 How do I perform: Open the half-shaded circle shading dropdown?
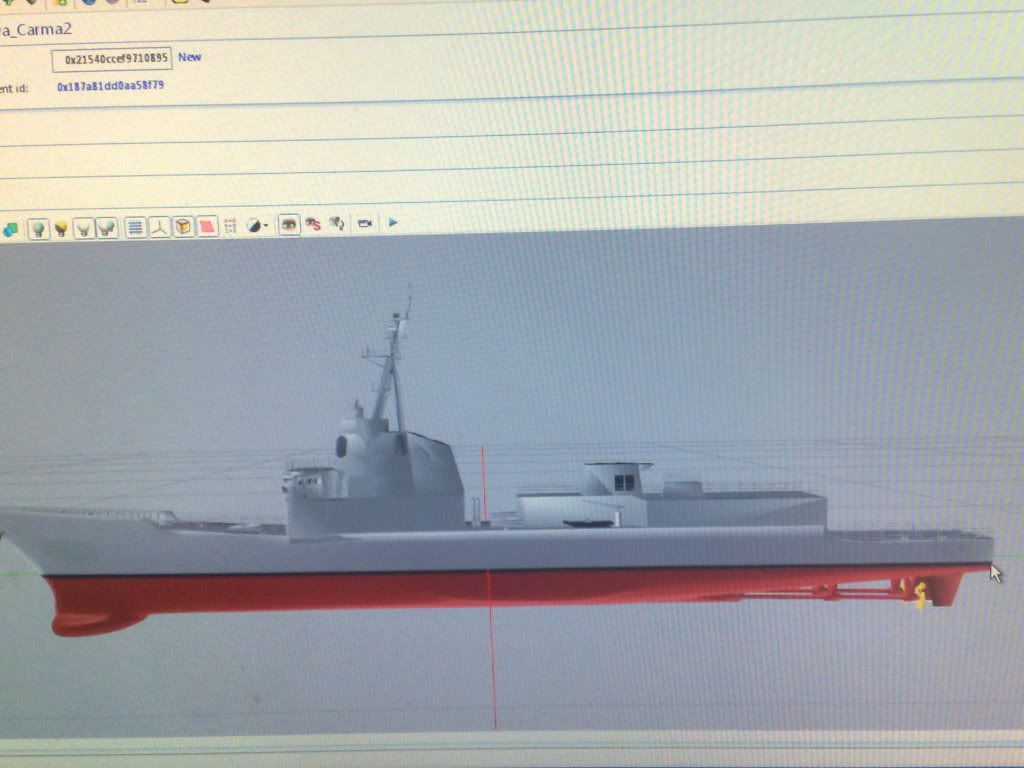257,226
